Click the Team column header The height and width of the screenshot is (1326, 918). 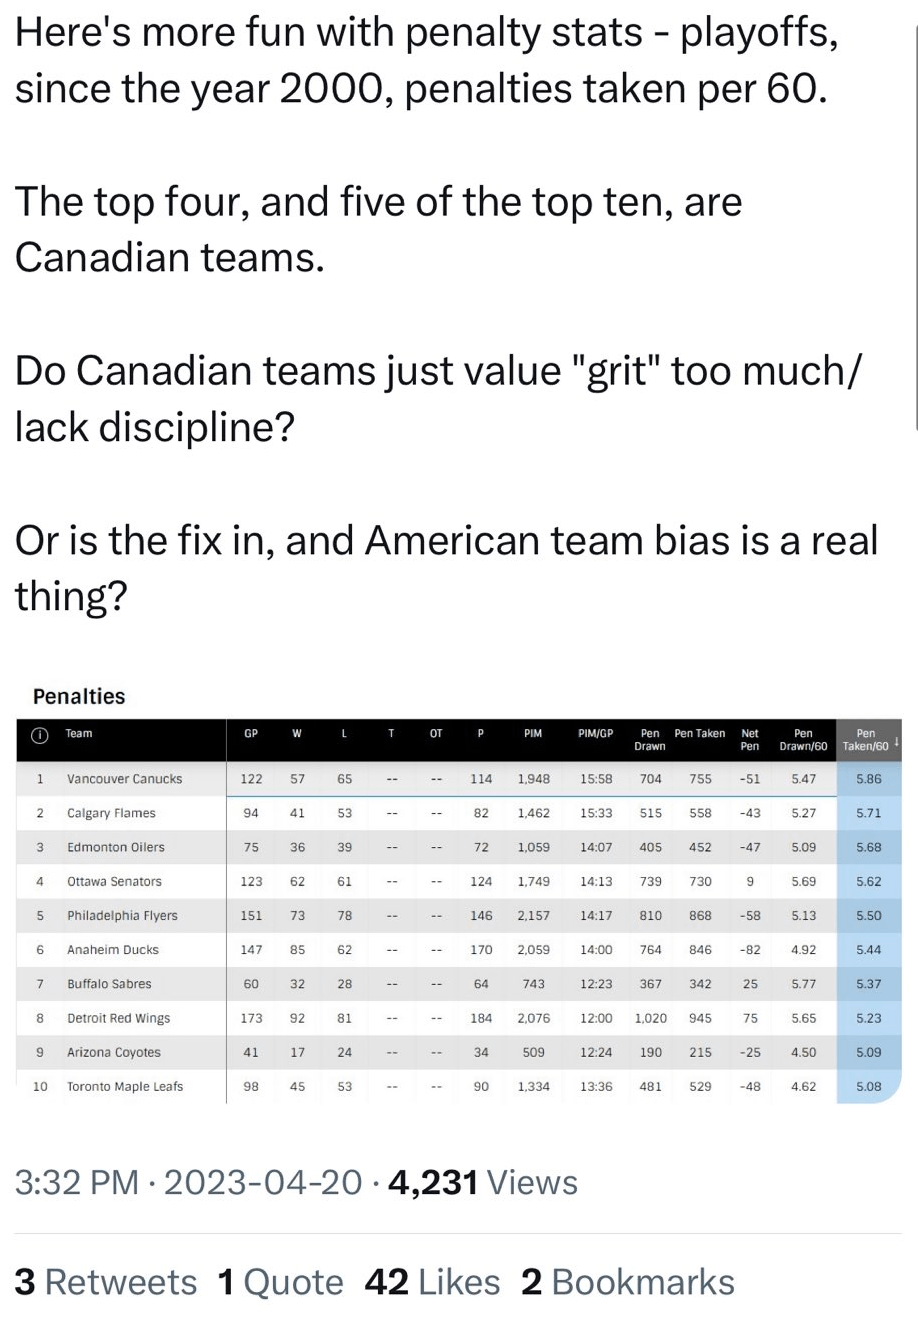79,734
